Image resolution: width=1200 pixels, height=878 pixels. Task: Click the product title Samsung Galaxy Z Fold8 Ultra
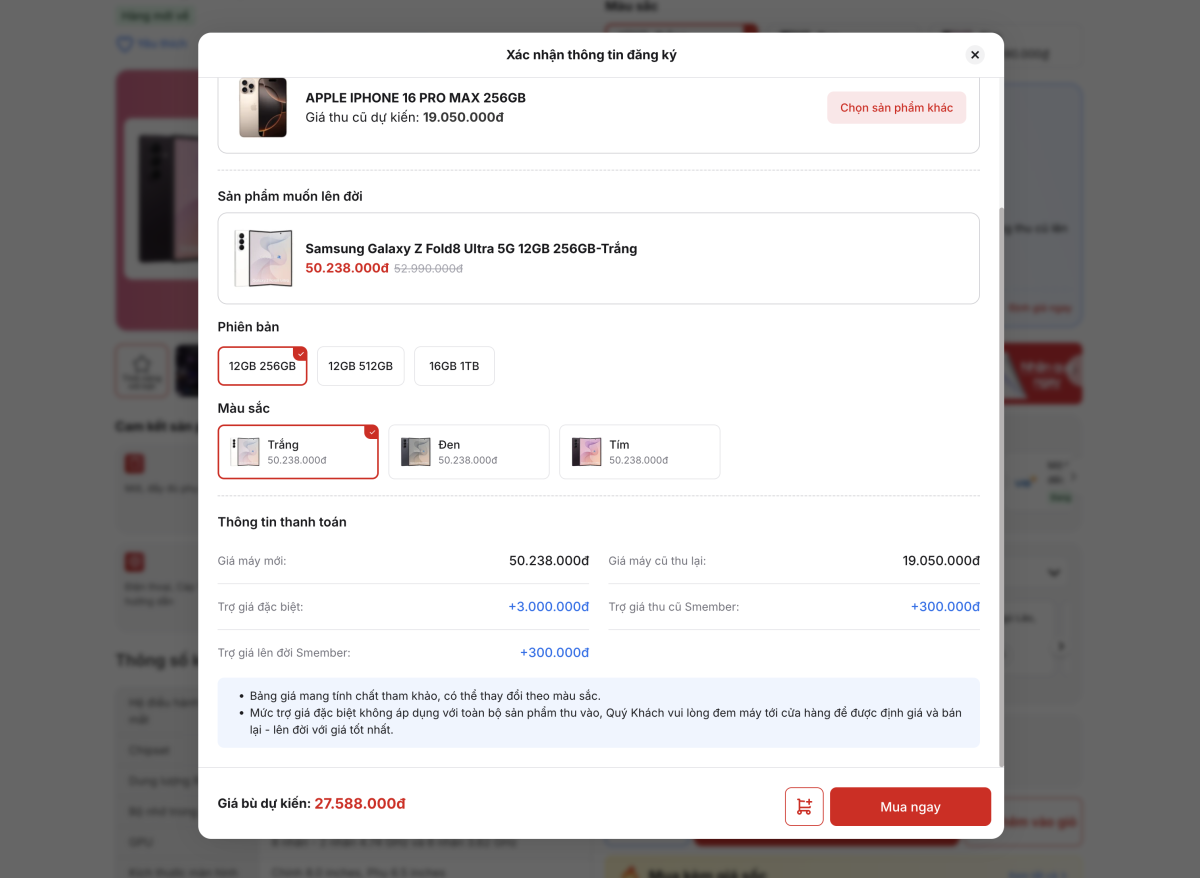coord(471,248)
